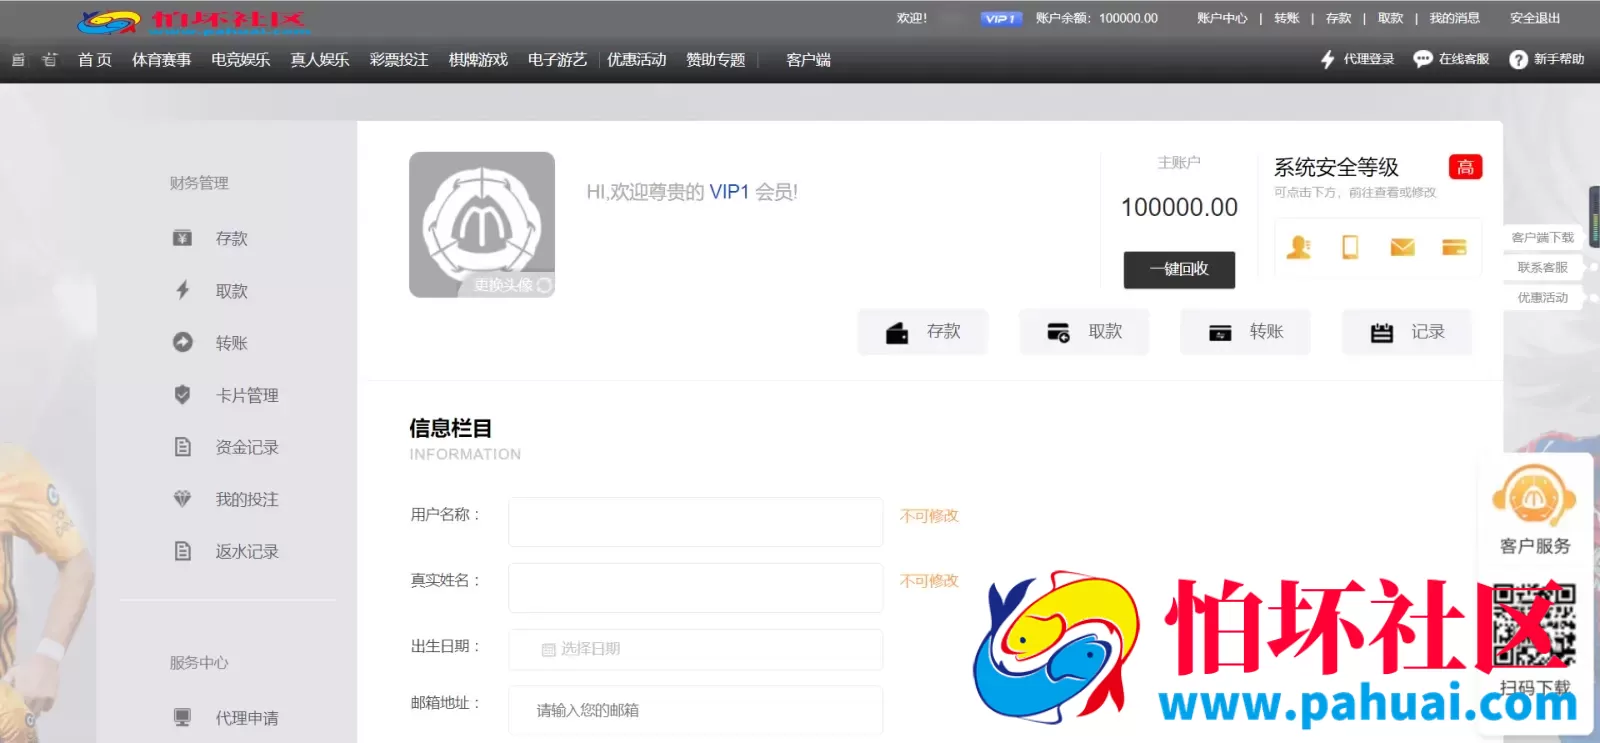Open 我的消息 my messages

pyautogui.click(x=1454, y=18)
